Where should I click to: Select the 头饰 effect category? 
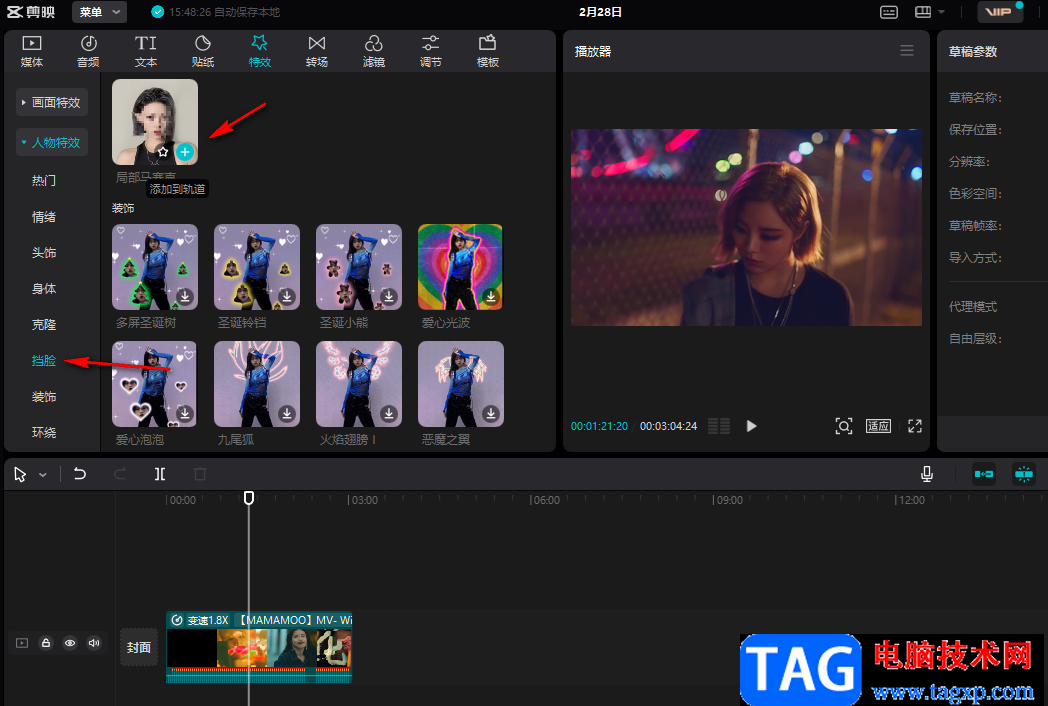coord(44,253)
